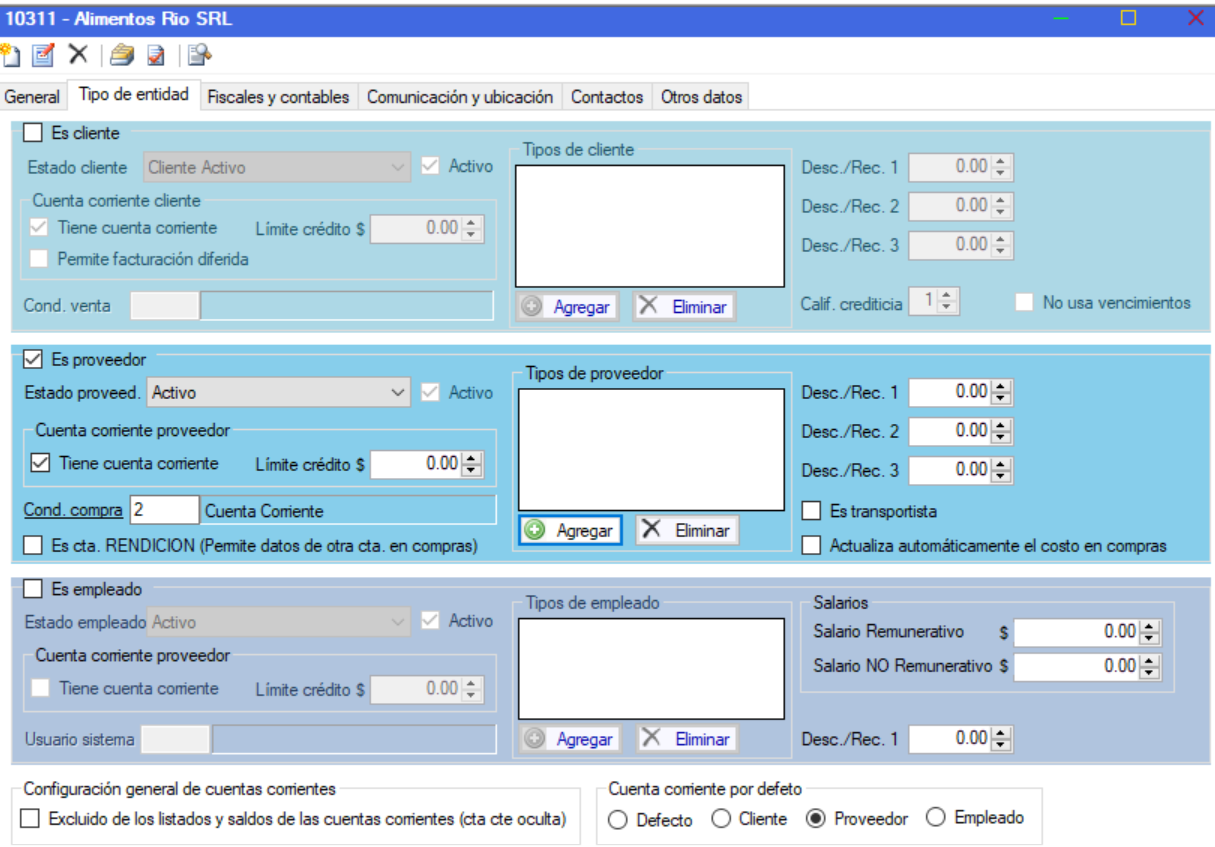Click the new record toolbar icon
Image resolution: width=1215 pixels, height=847 pixels.
(10, 55)
